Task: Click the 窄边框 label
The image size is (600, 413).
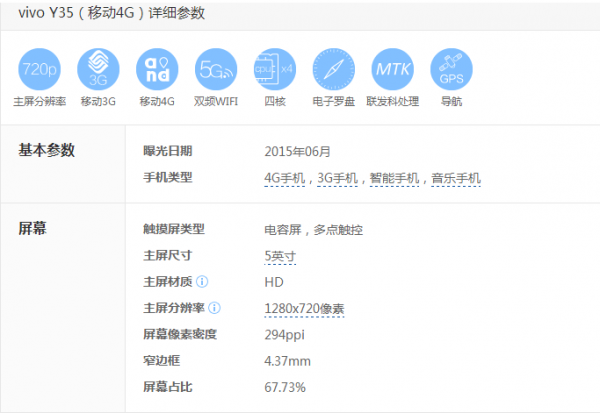Action: tap(161, 361)
